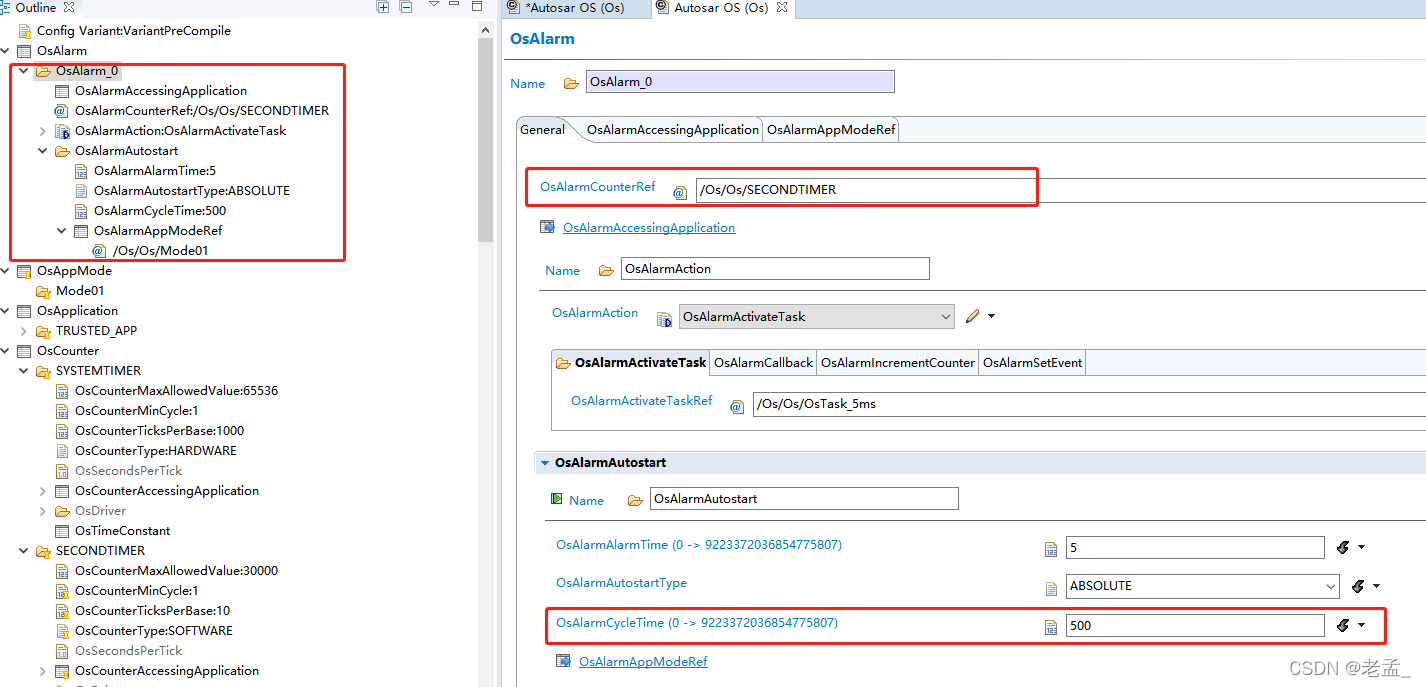The image size is (1426, 687).
Task: Click the folder icon next to Name OsAlarm_0 field
Action: [x=571, y=83]
